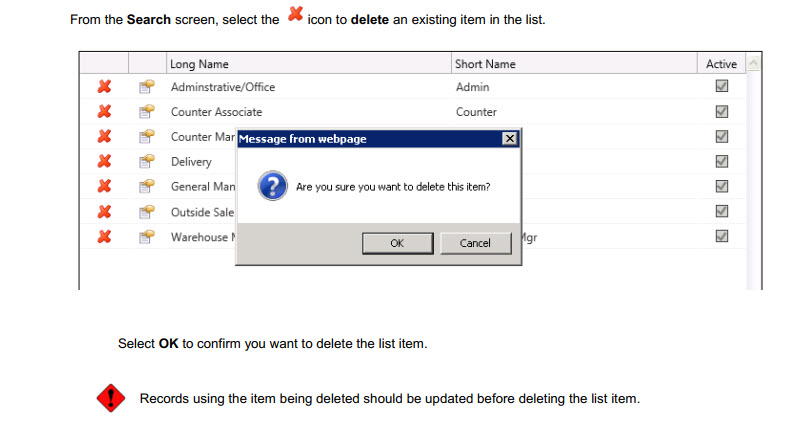Screen dimensions: 793x429
Task: Uncheck Active checkbox for Counter Associate
Action: (x=721, y=112)
